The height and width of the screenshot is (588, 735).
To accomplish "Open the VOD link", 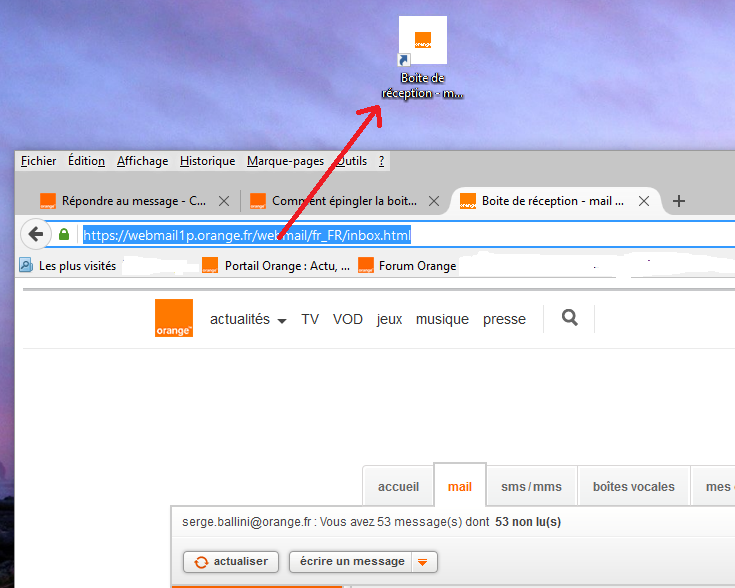I will tap(348, 319).
